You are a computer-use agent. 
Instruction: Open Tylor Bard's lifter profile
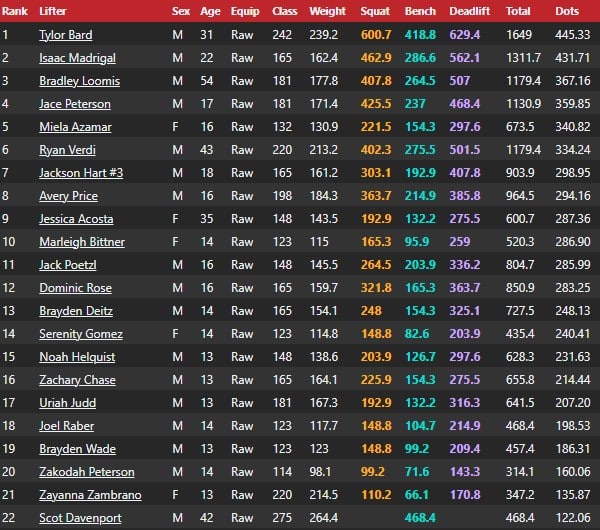point(65,35)
